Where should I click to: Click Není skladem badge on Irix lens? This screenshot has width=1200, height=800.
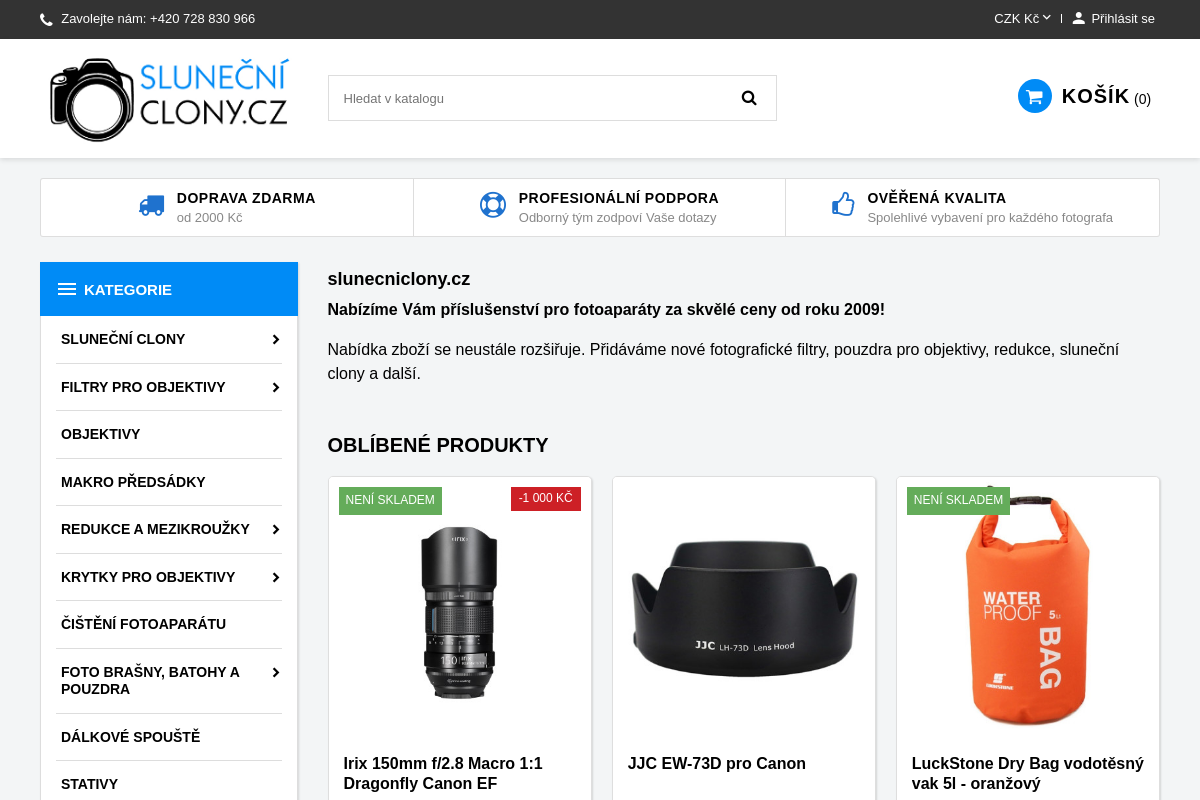[390, 500]
